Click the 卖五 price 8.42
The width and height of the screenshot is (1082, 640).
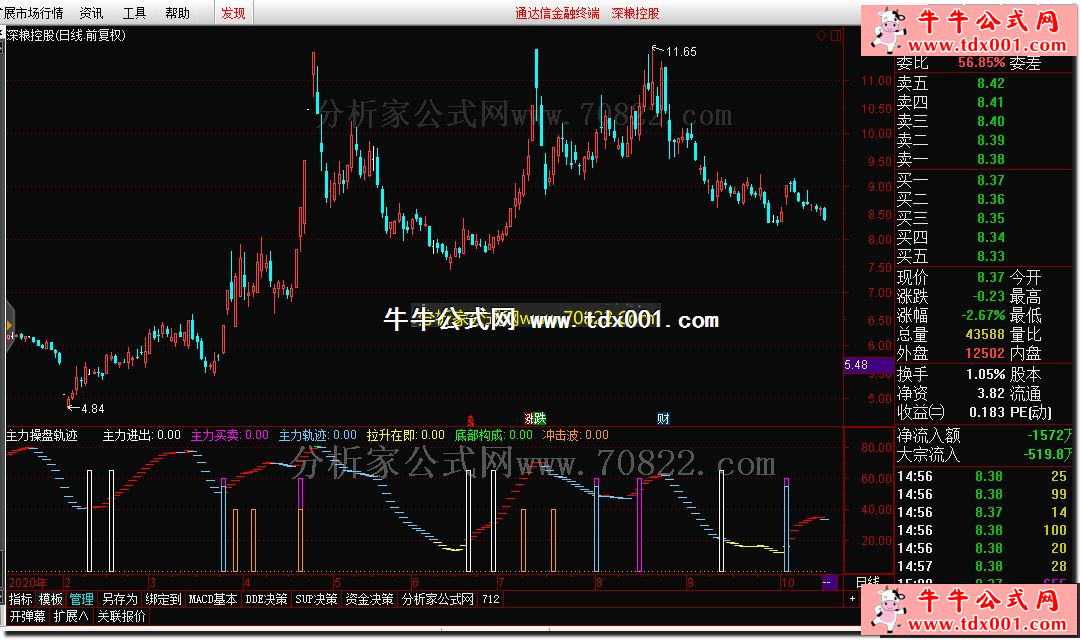coord(990,84)
